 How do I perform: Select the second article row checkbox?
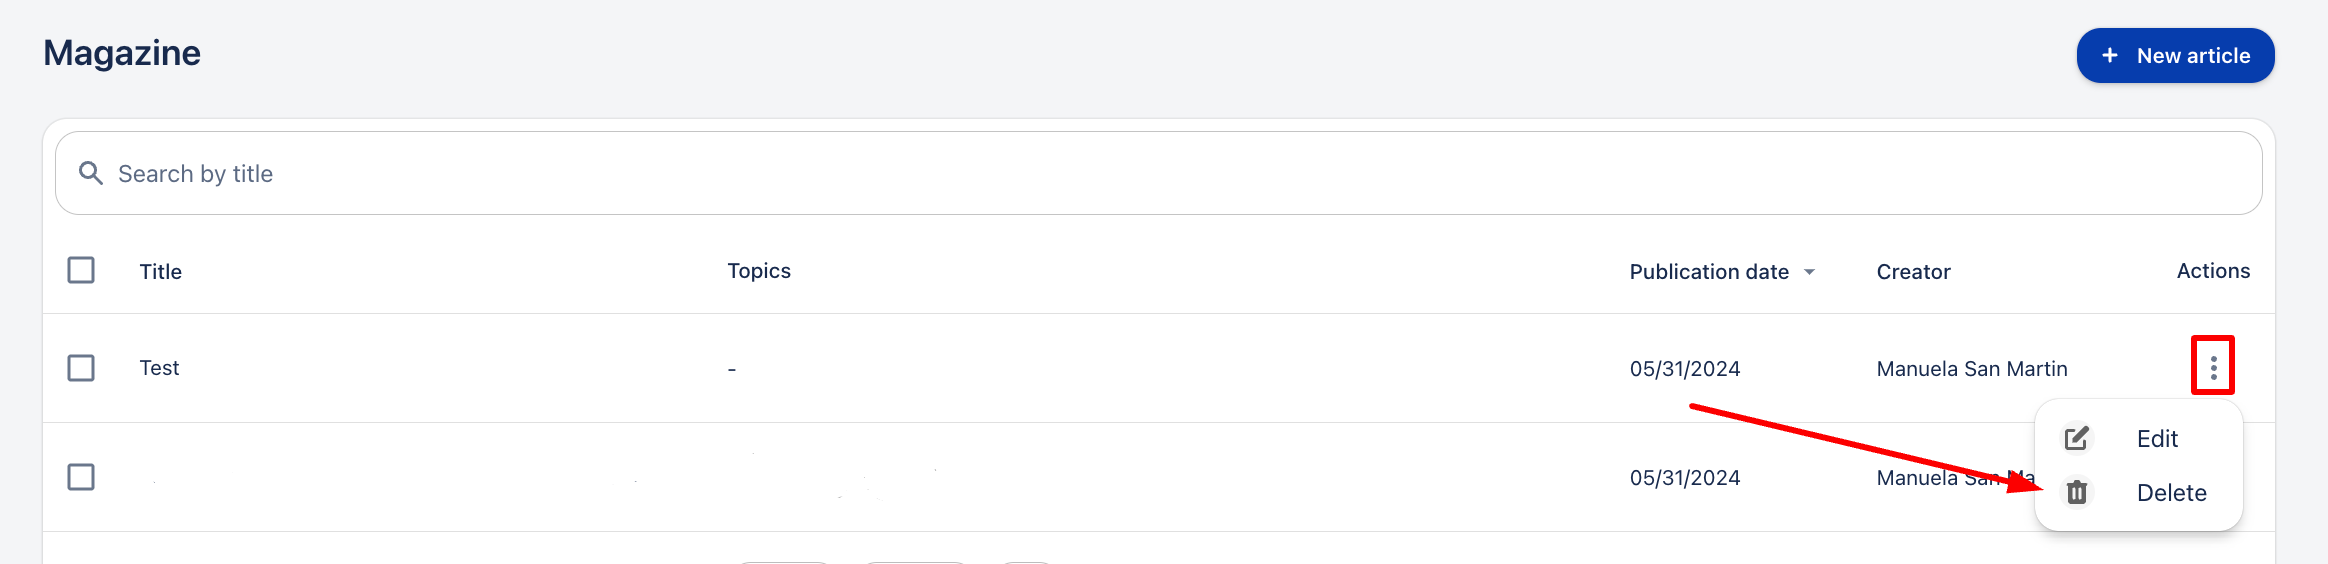tap(81, 477)
